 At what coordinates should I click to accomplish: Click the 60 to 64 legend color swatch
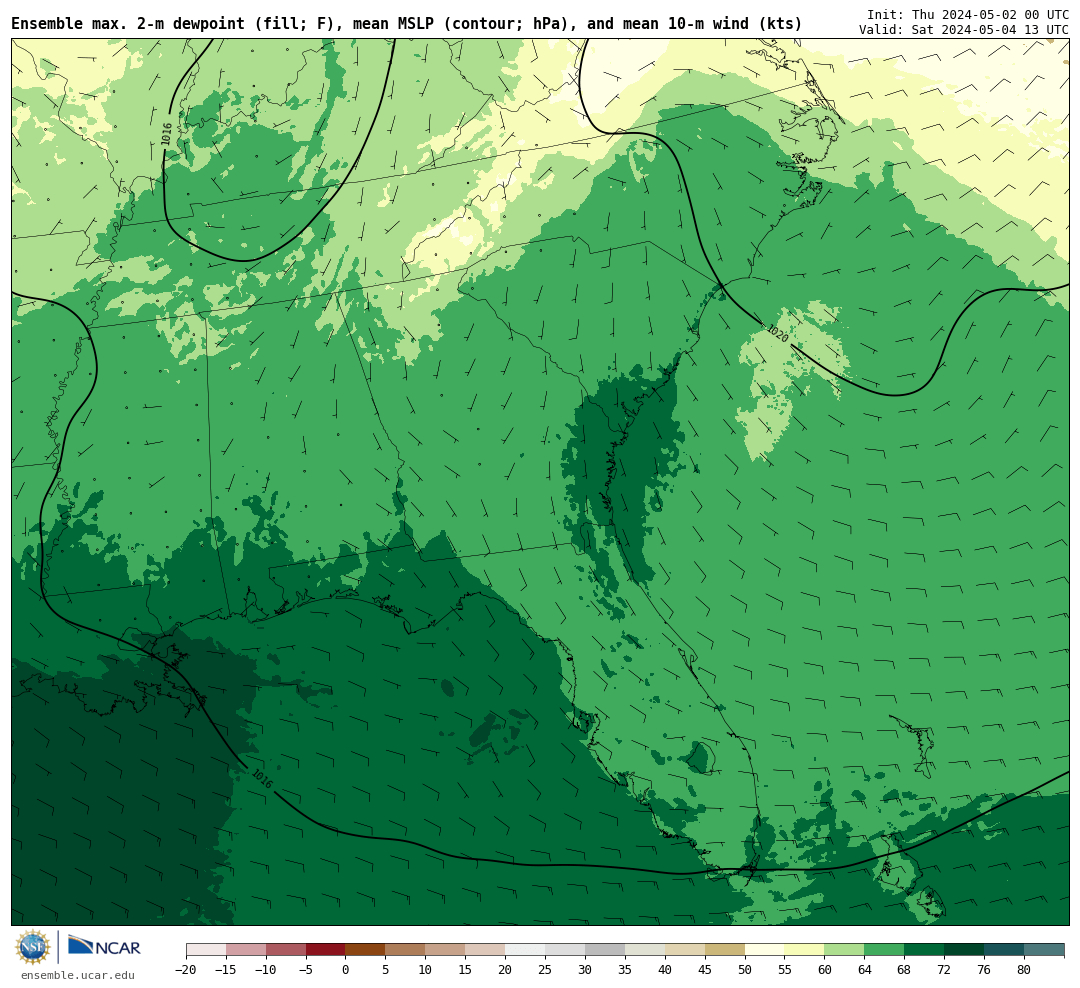click(x=845, y=950)
